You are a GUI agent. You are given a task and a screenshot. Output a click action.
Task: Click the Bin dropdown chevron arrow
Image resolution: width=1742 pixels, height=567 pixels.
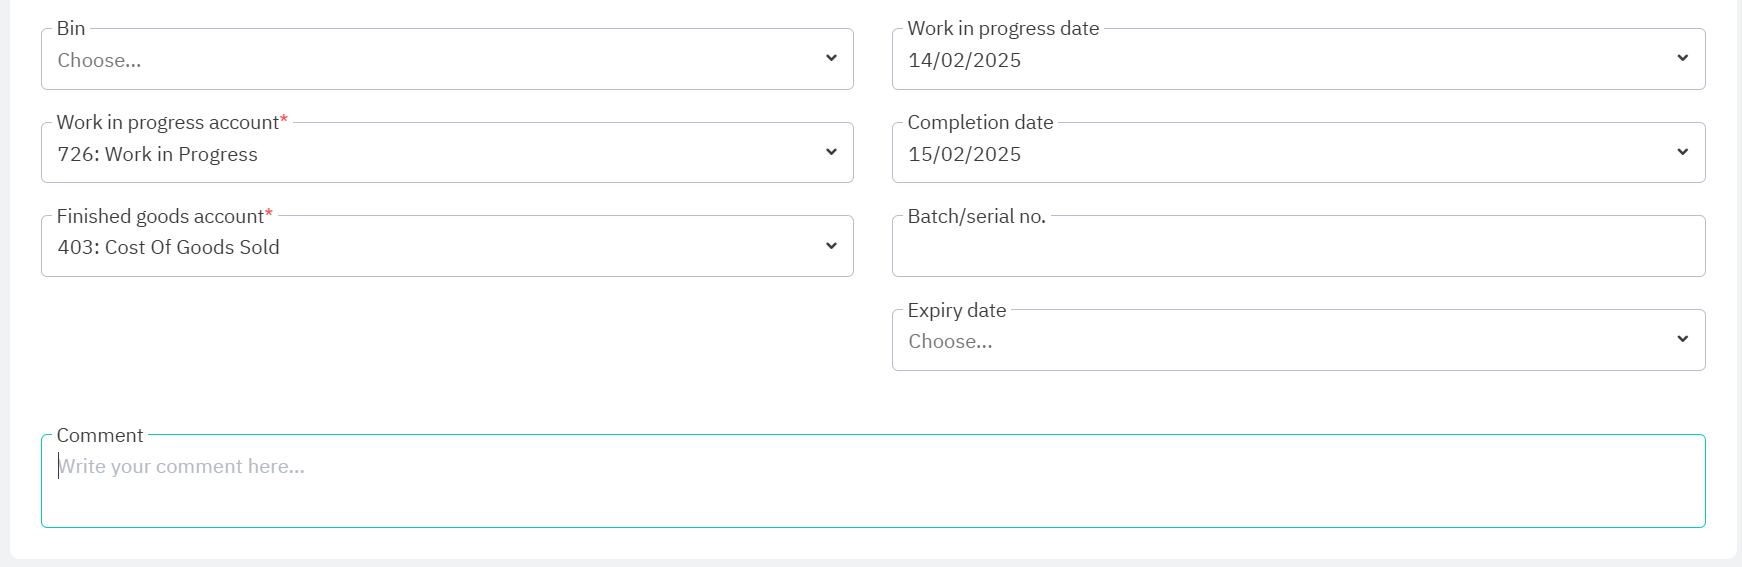[x=831, y=58]
